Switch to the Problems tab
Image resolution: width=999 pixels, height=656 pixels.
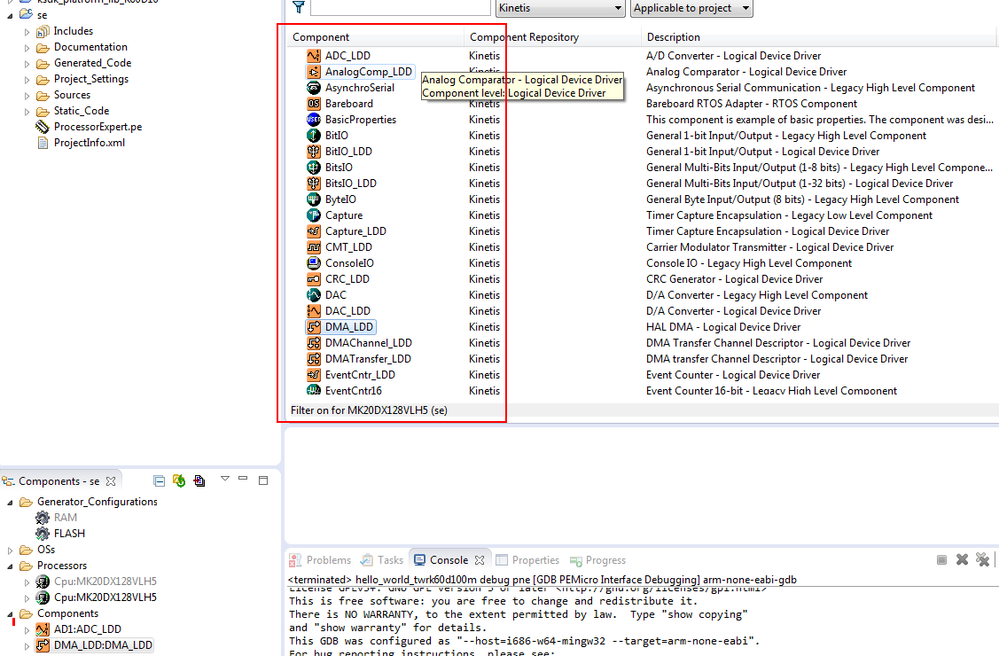(320, 560)
